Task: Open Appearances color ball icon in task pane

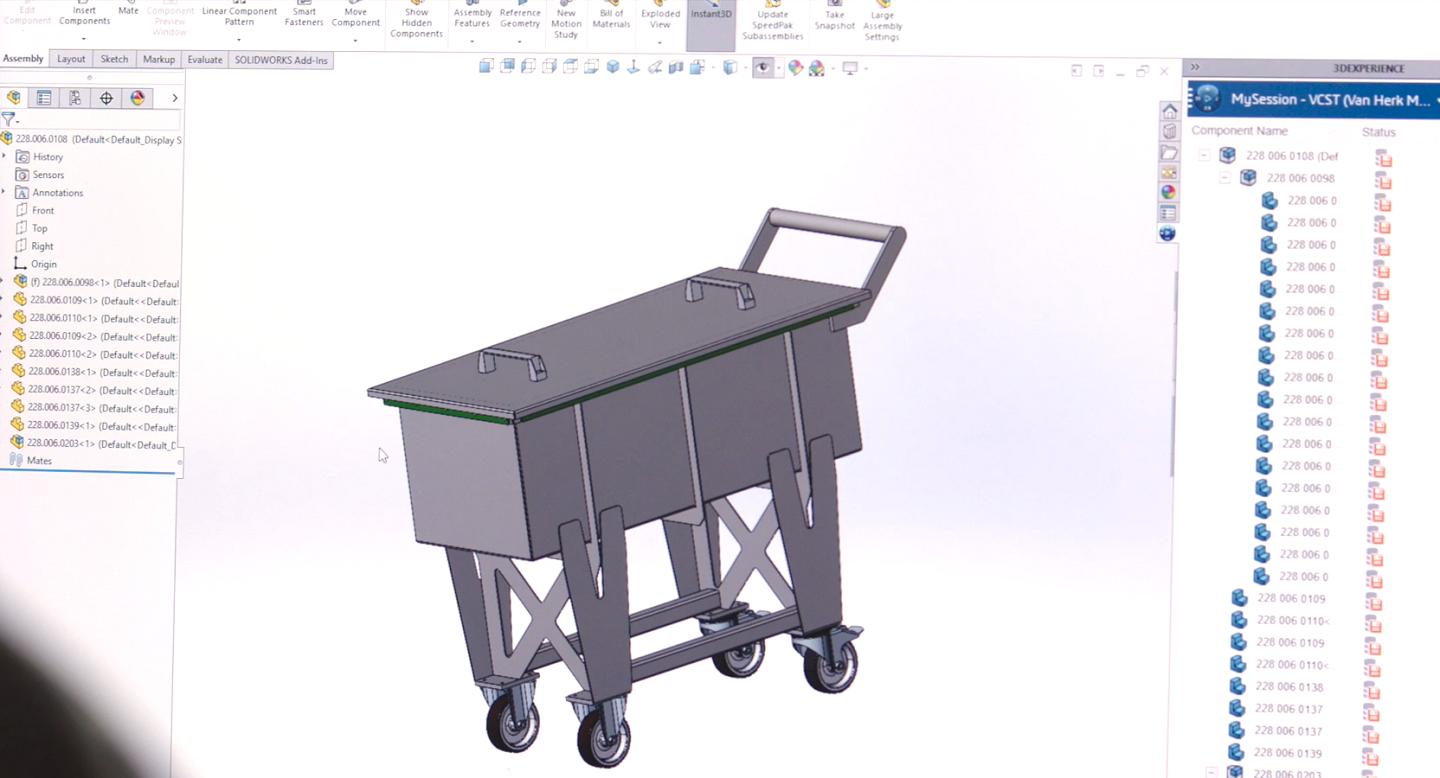Action: pos(1168,192)
